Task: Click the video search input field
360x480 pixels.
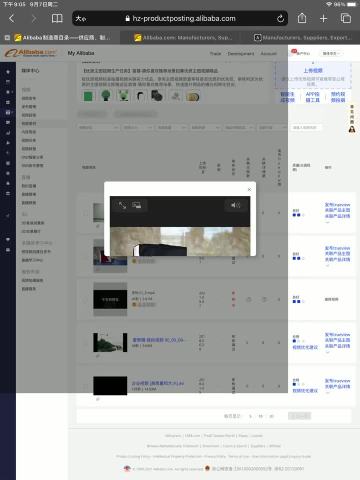Action: coord(305,127)
